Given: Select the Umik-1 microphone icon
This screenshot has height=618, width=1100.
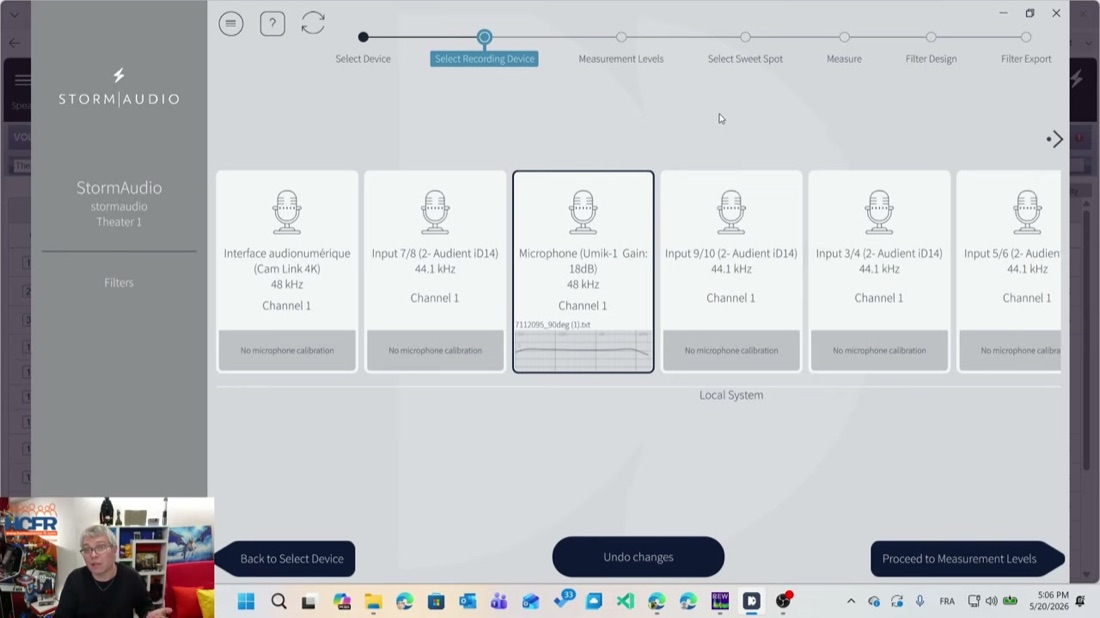Looking at the screenshot, I should 583,212.
